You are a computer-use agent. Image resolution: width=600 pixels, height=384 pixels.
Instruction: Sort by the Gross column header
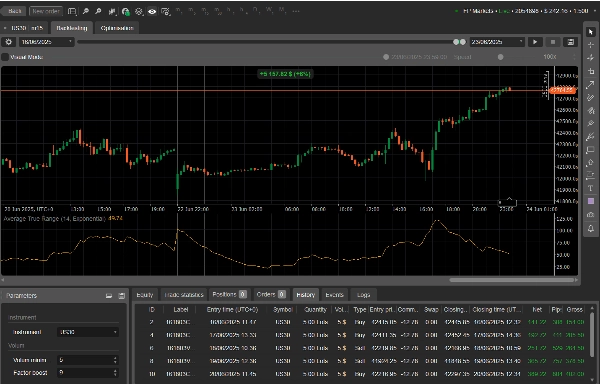pyautogui.click(x=574, y=309)
